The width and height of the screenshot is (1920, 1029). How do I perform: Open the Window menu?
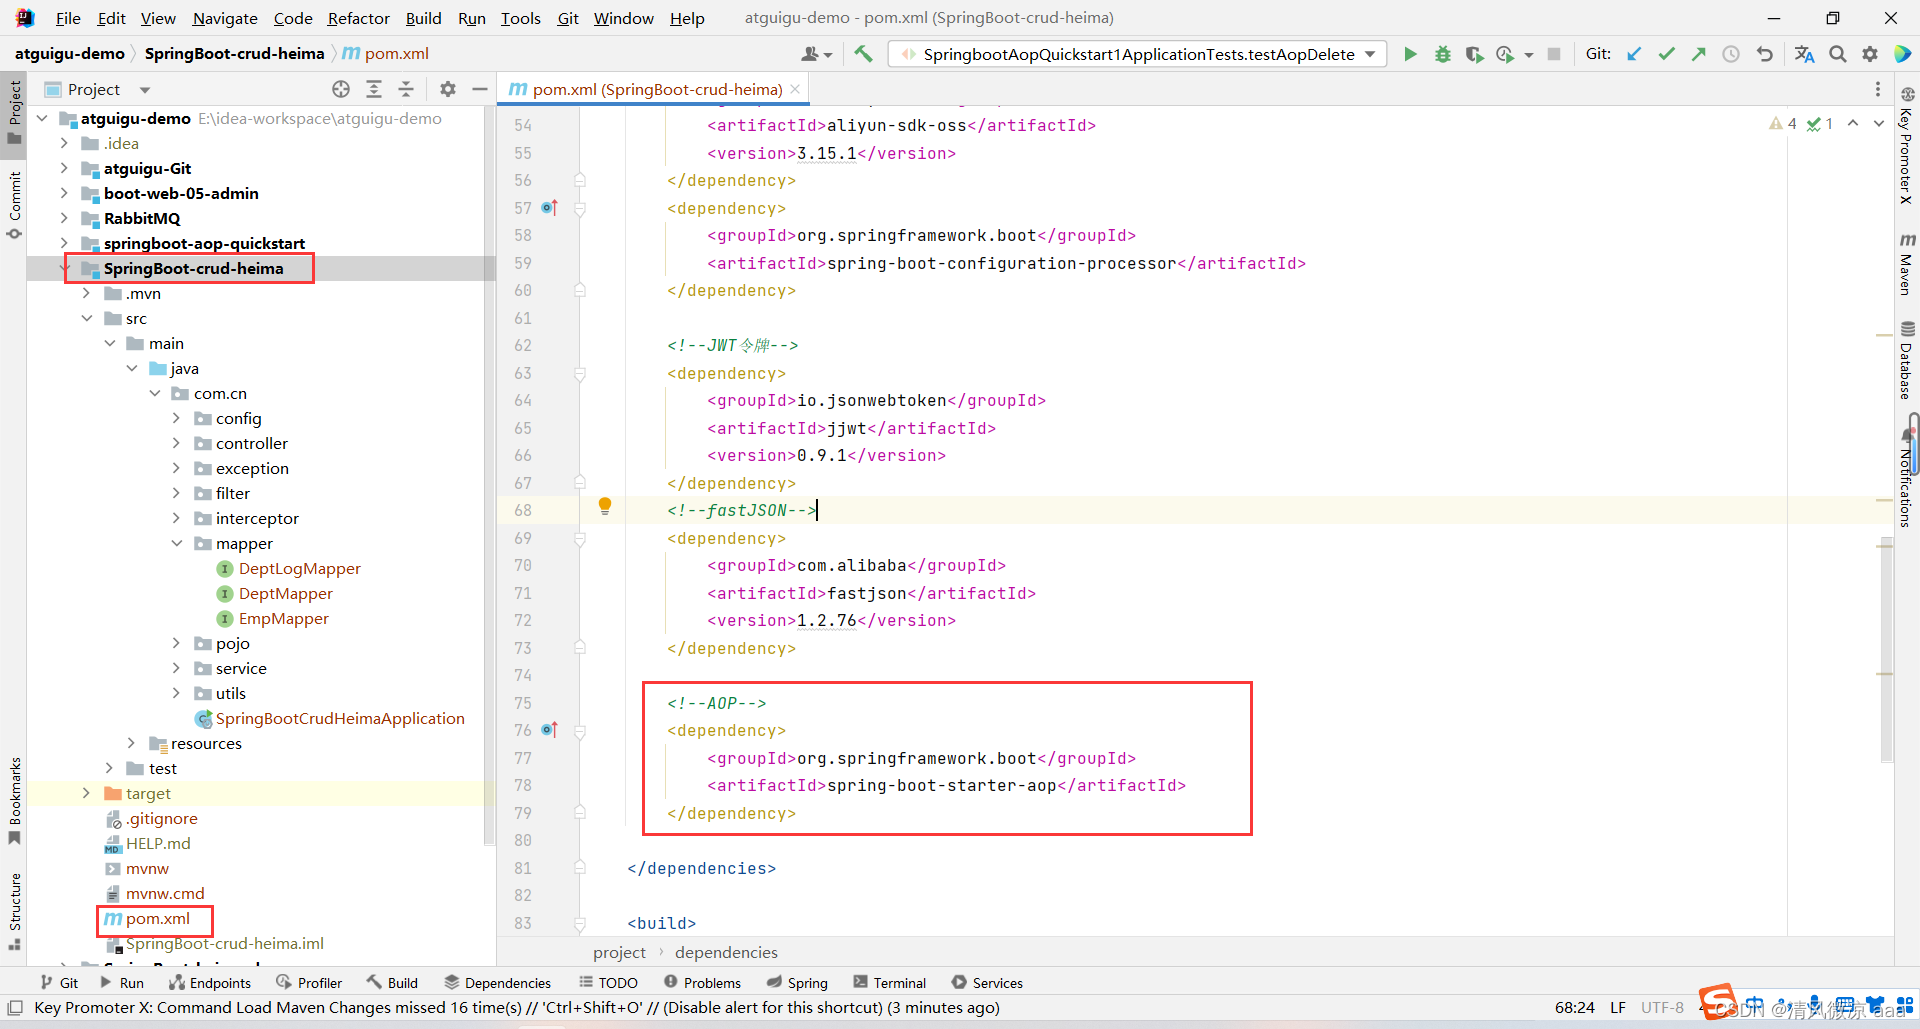pos(623,18)
